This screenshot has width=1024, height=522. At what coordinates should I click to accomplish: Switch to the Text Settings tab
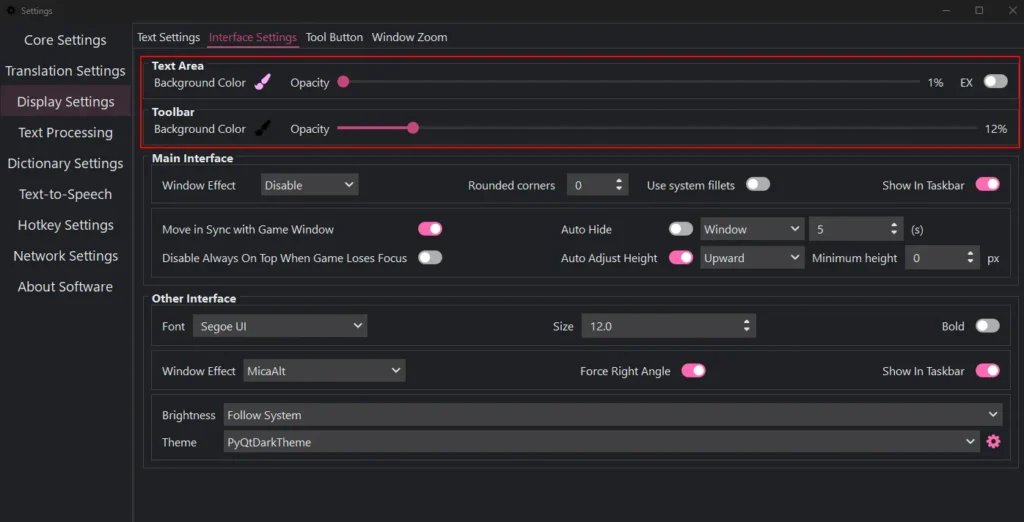point(168,37)
